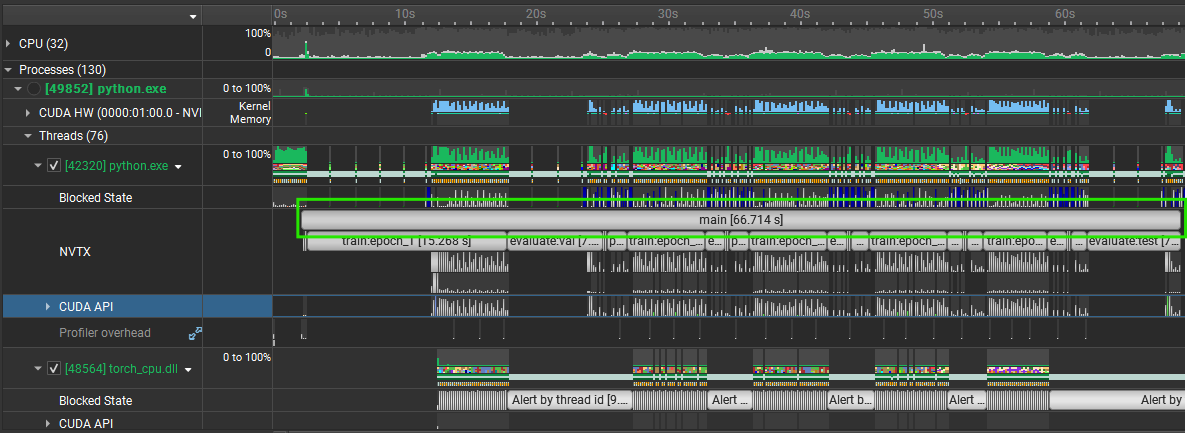1187x433 pixels.
Task: Select the Profiler overhead row label
Action: click(104, 332)
